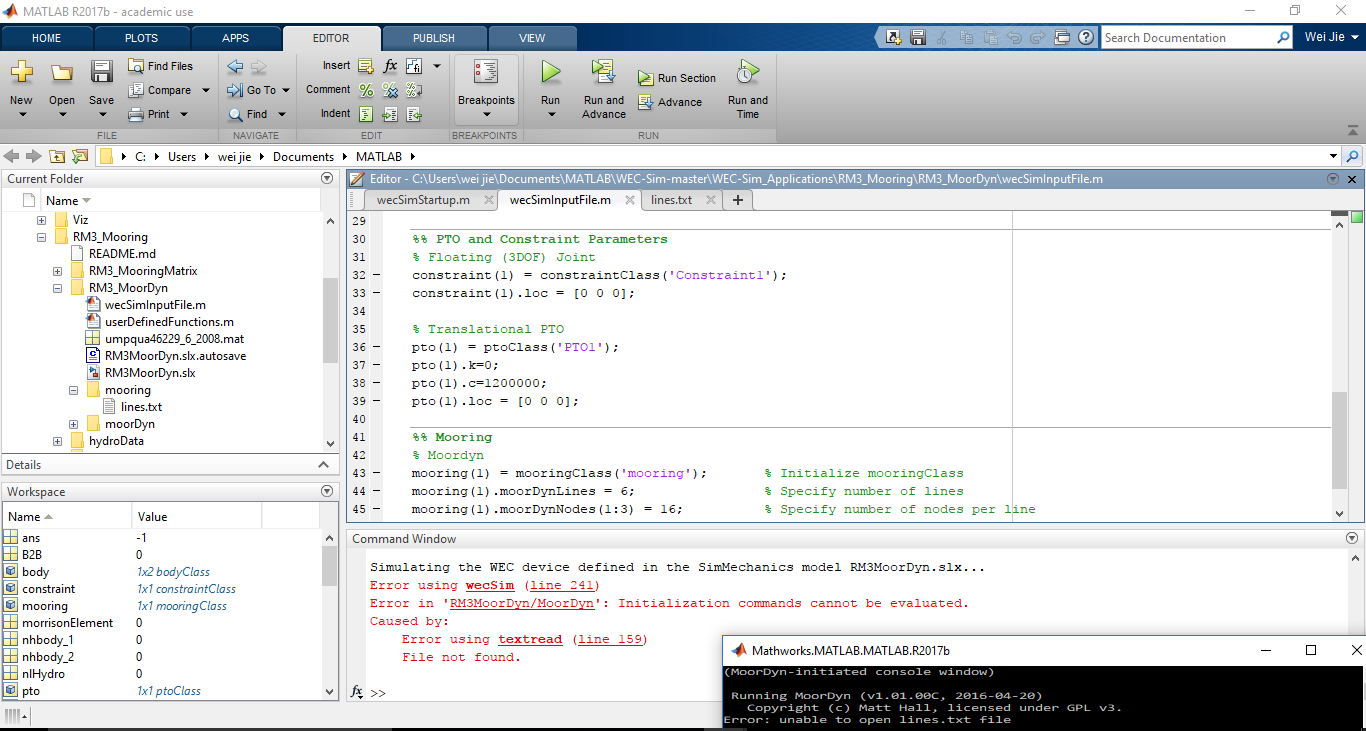The height and width of the screenshot is (731, 1366).
Task: Open the 'line 241' error link
Action: pyautogui.click(x=561, y=585)
